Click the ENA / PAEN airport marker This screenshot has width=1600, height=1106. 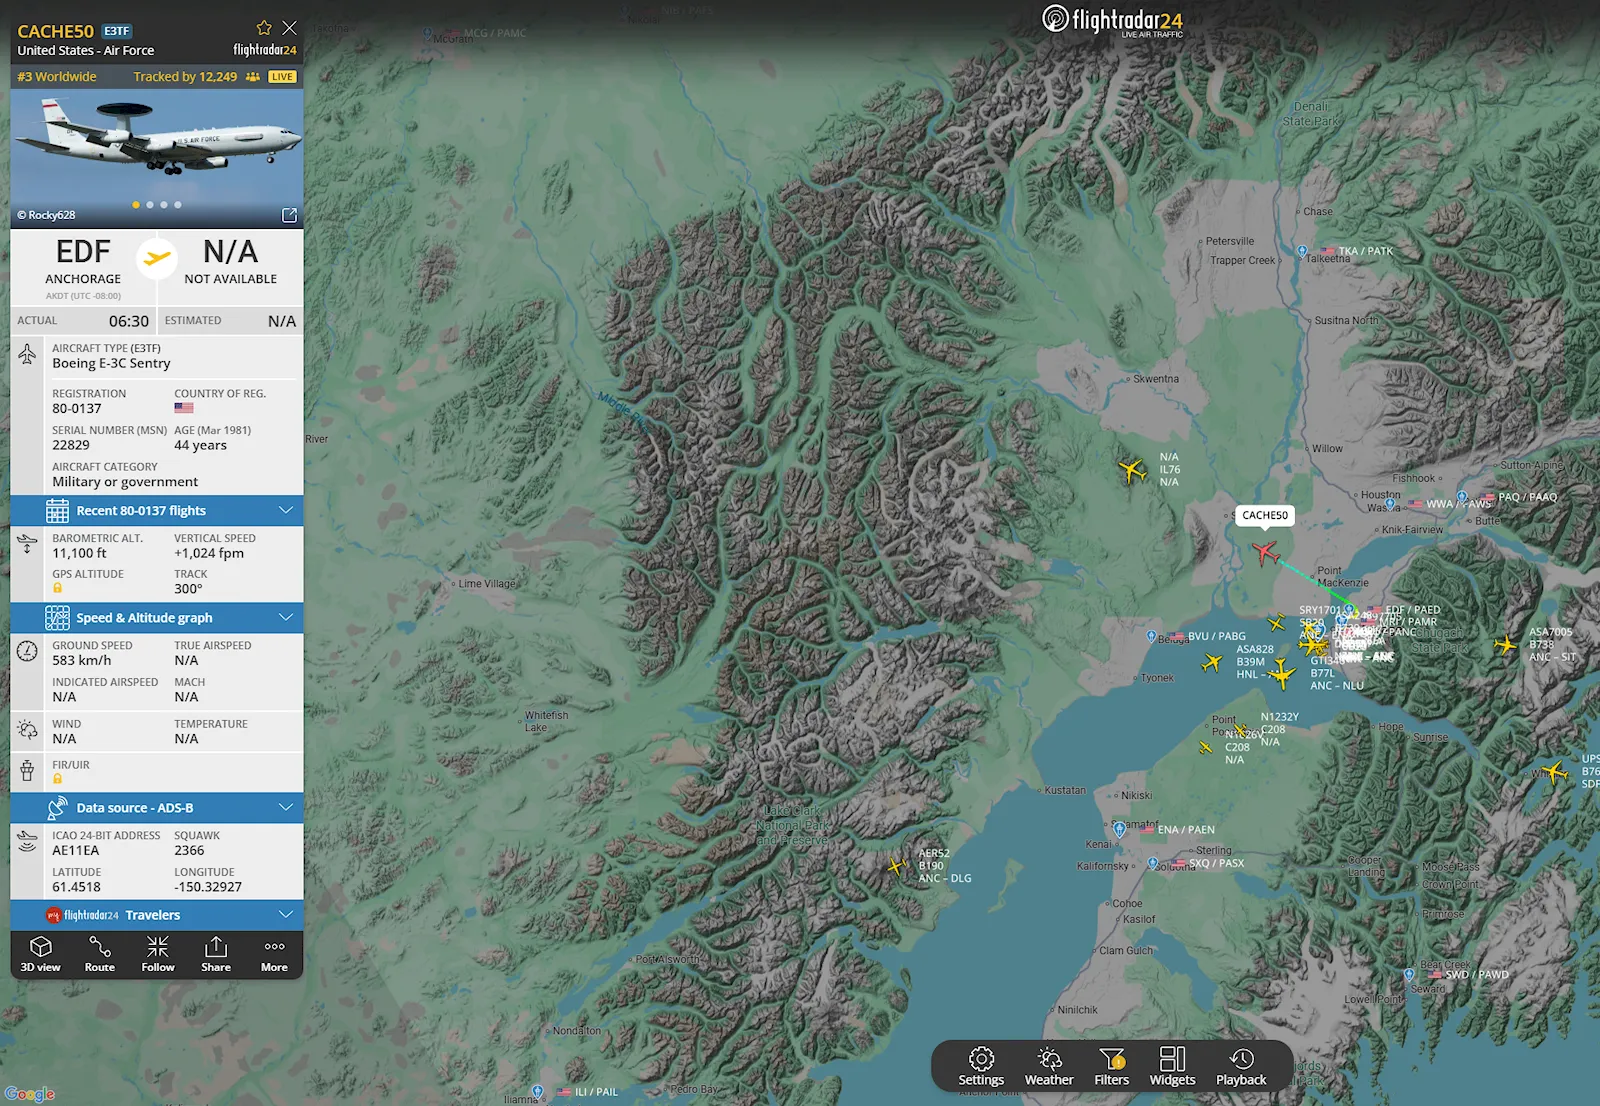point(1120,830)
